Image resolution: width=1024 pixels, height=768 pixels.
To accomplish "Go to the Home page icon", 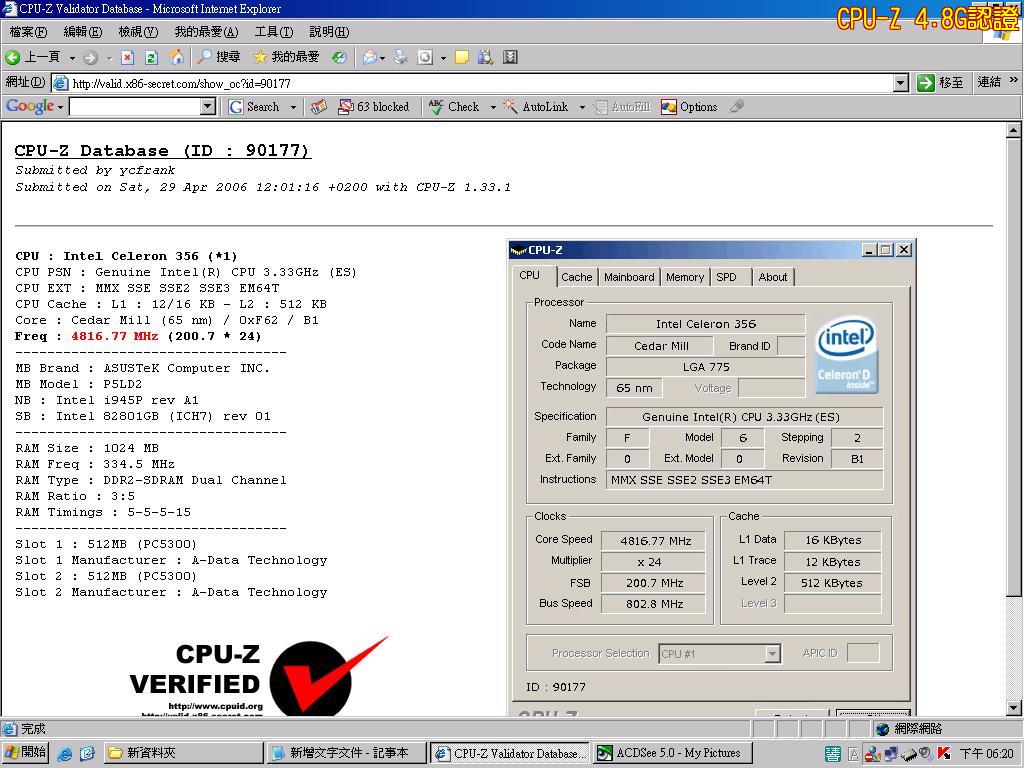I will click(x=176, y=57).
